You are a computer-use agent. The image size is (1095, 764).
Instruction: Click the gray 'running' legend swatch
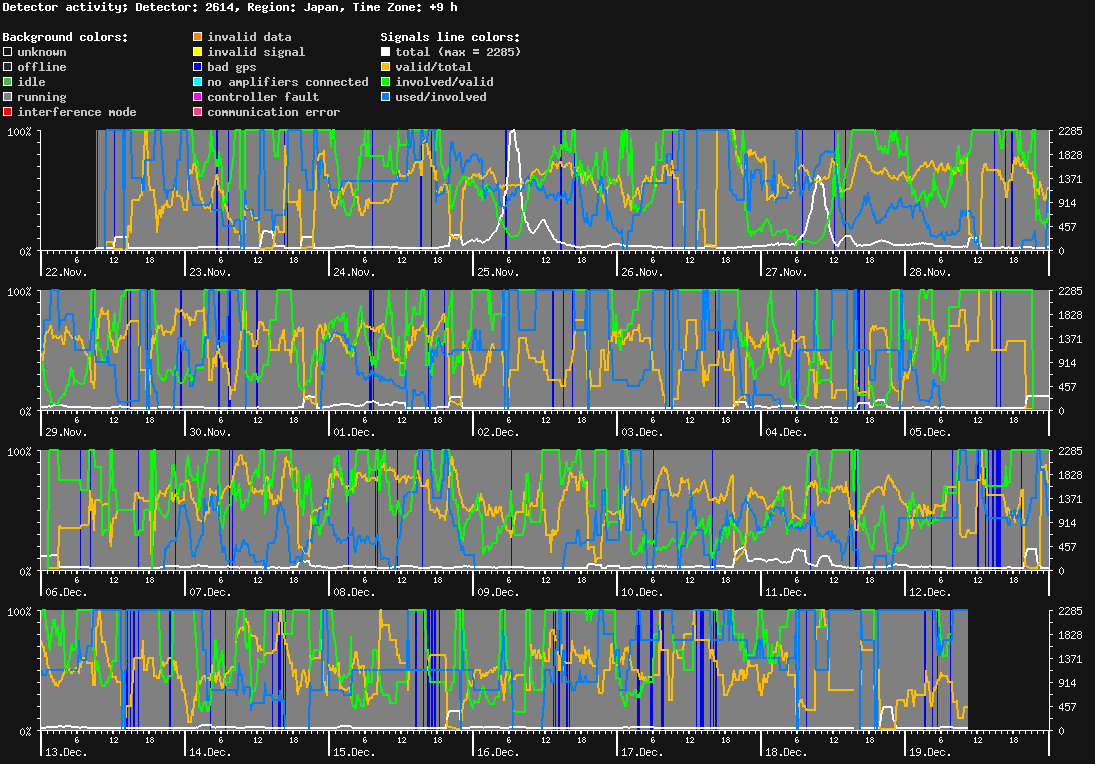pos(8,97)
